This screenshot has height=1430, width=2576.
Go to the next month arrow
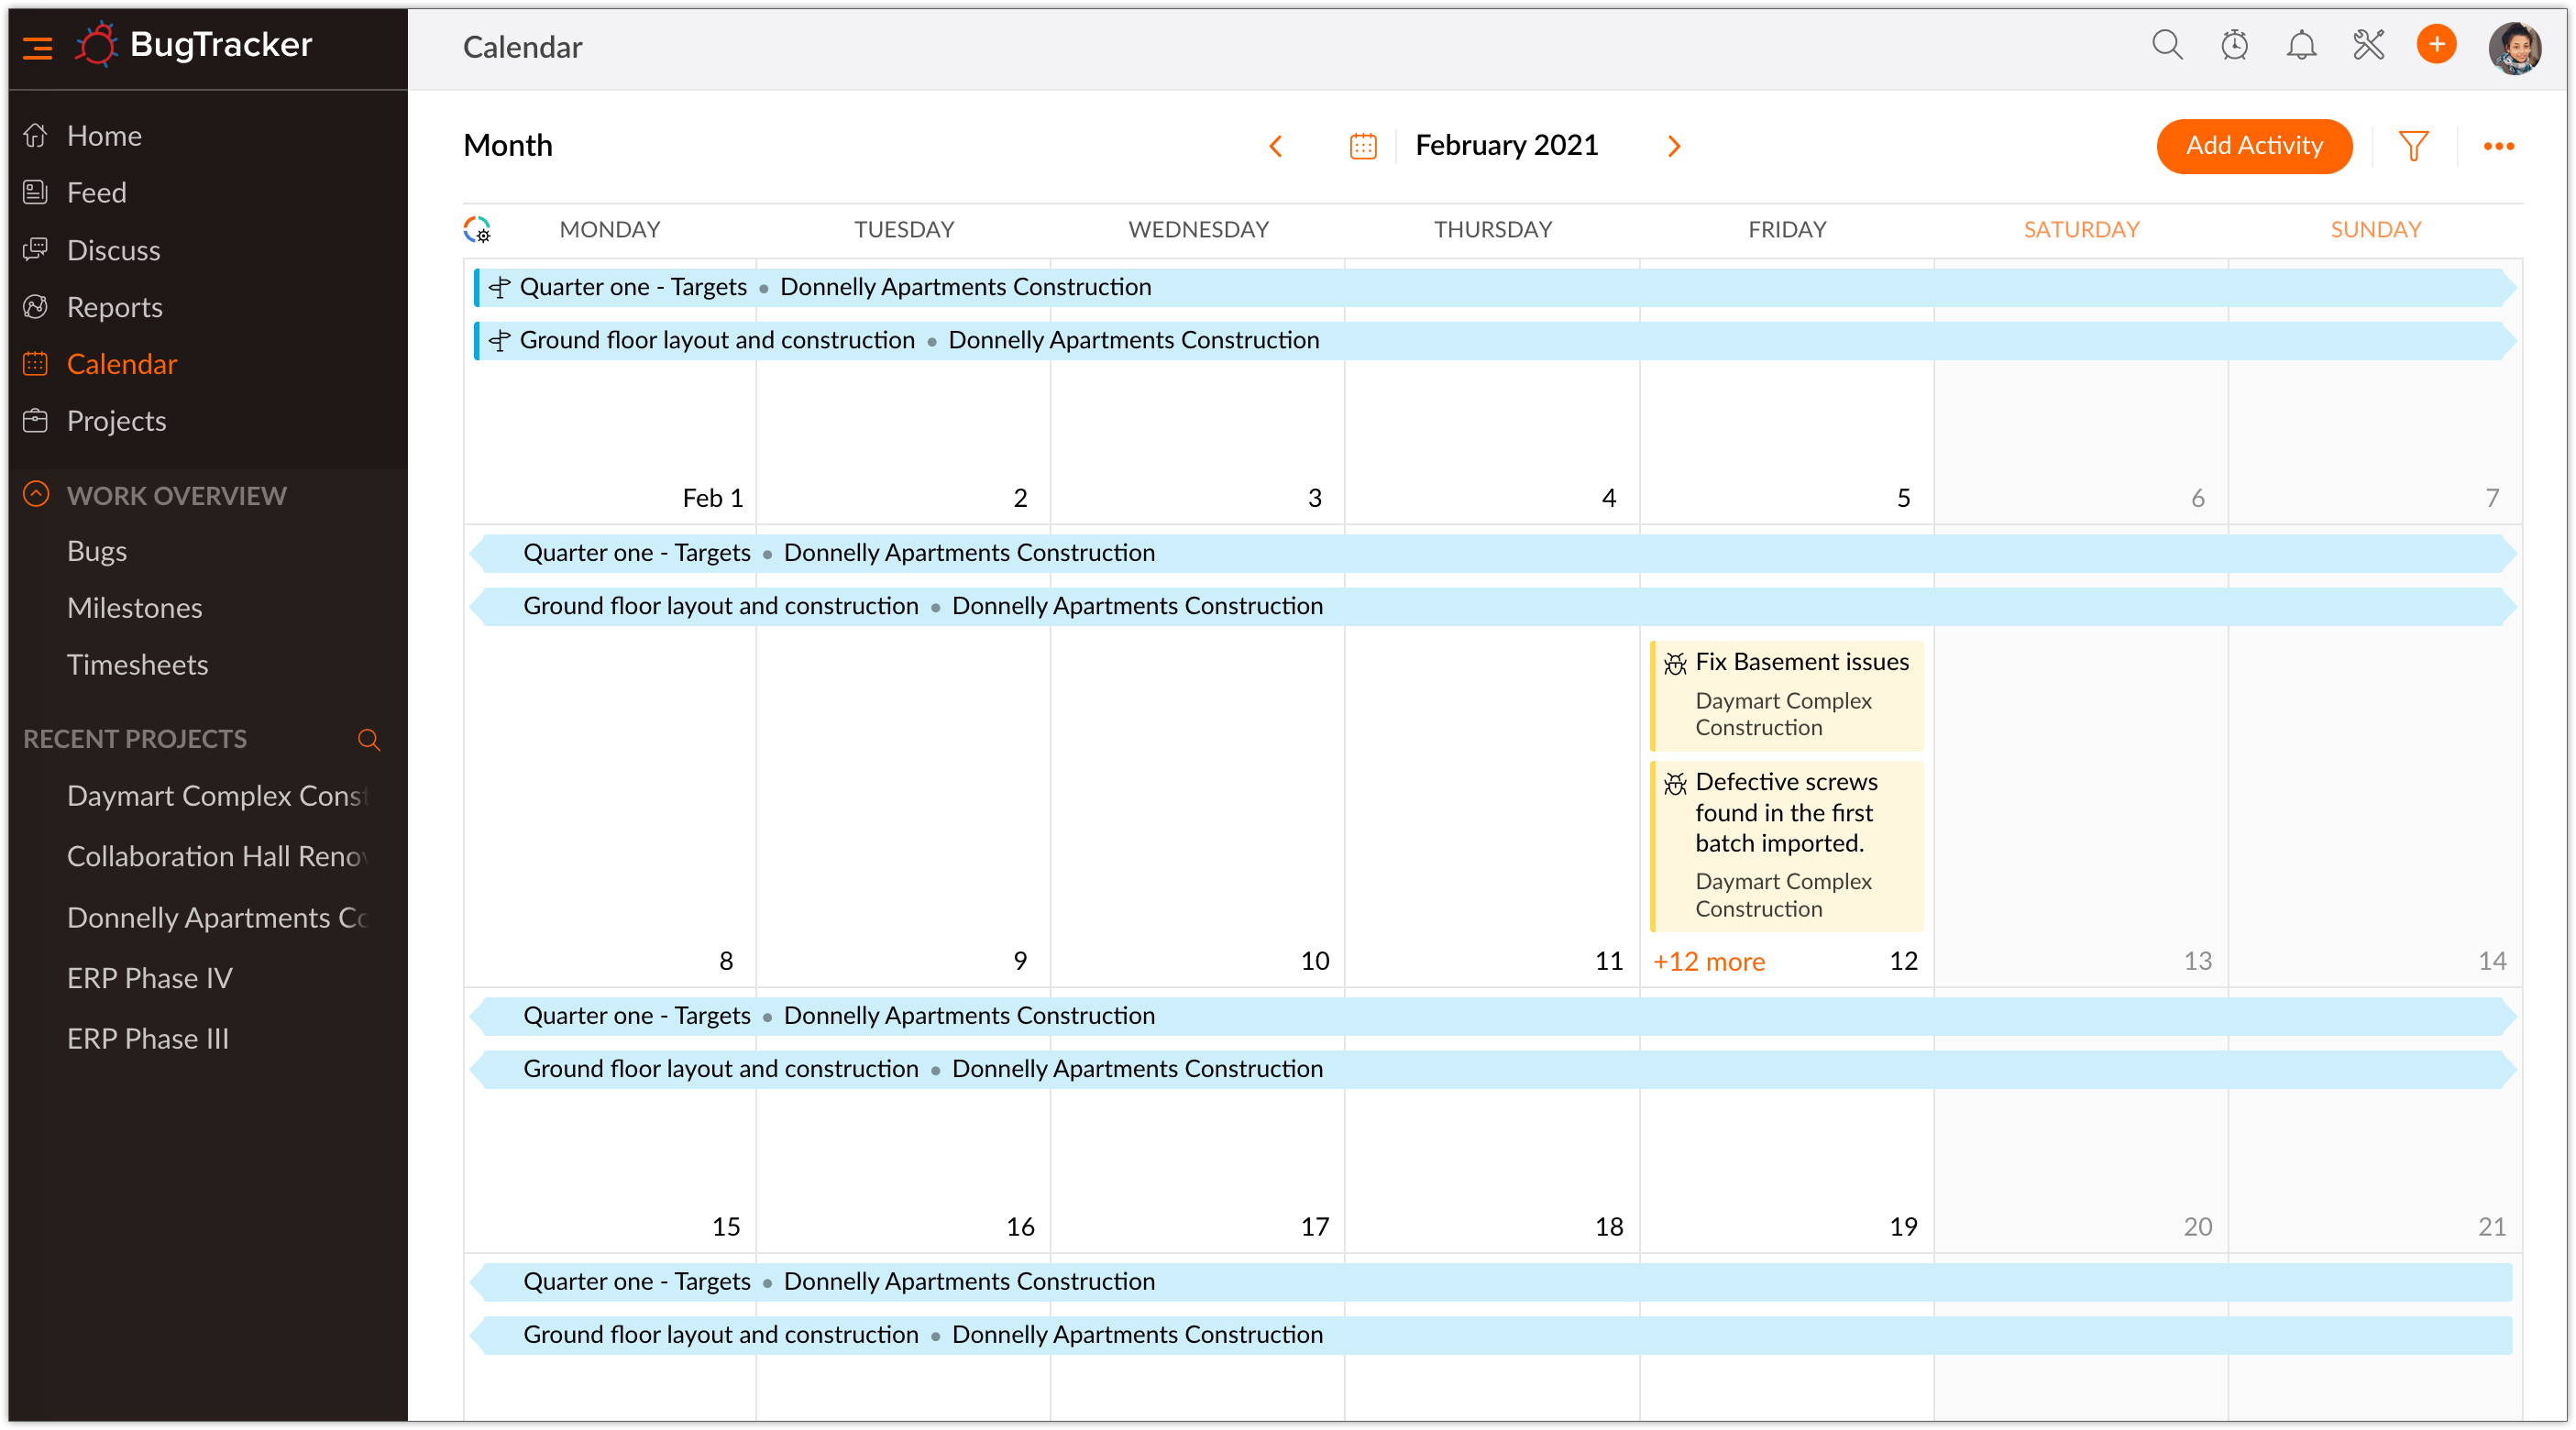[1674, 146]
